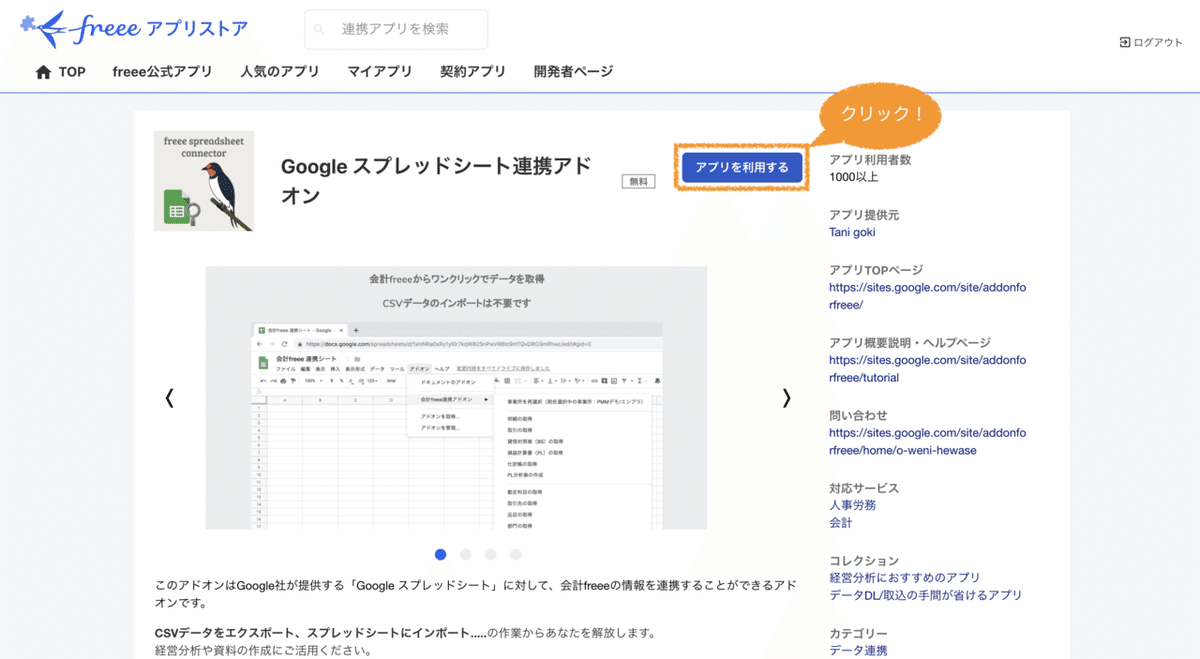Open the freee公式アプリ menu
This screenshot has width=1200, height=659.
[162, 72]
